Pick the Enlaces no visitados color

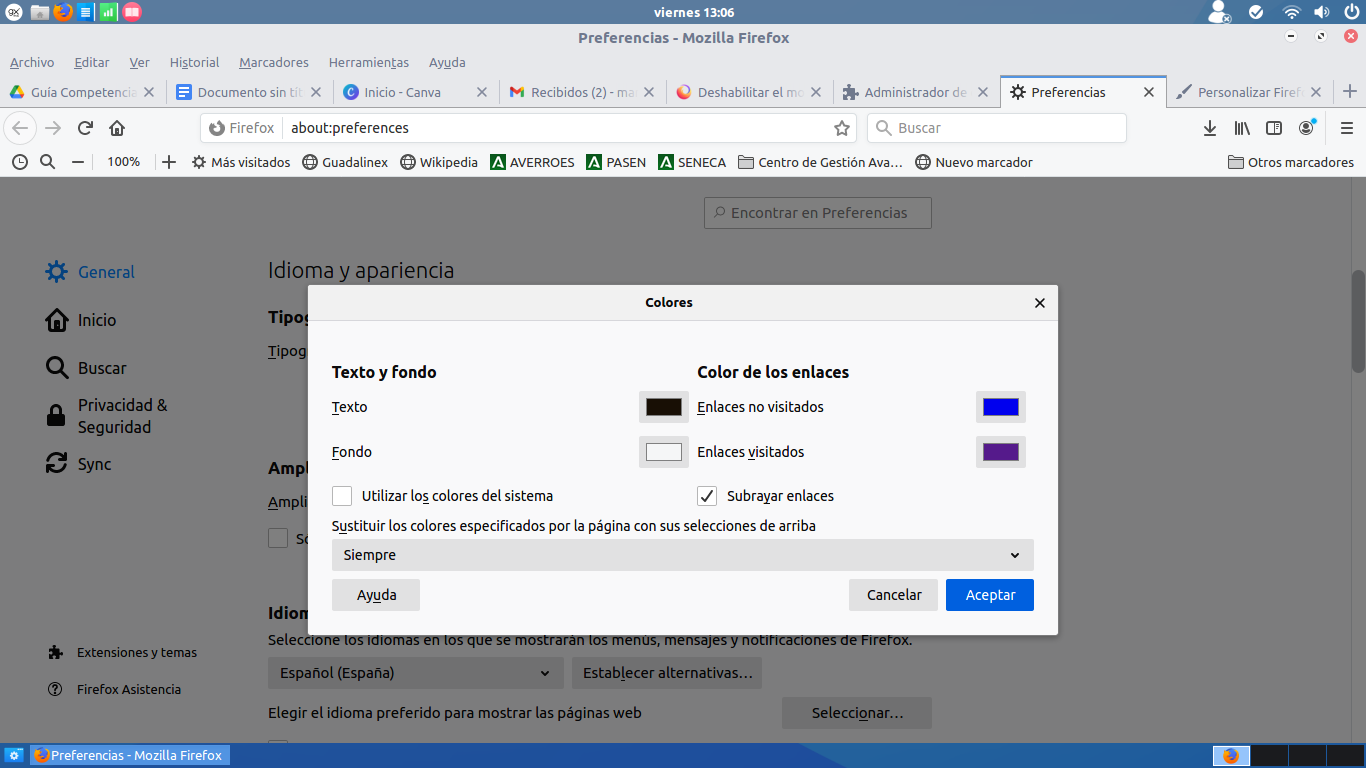[x=1000, y=407]
